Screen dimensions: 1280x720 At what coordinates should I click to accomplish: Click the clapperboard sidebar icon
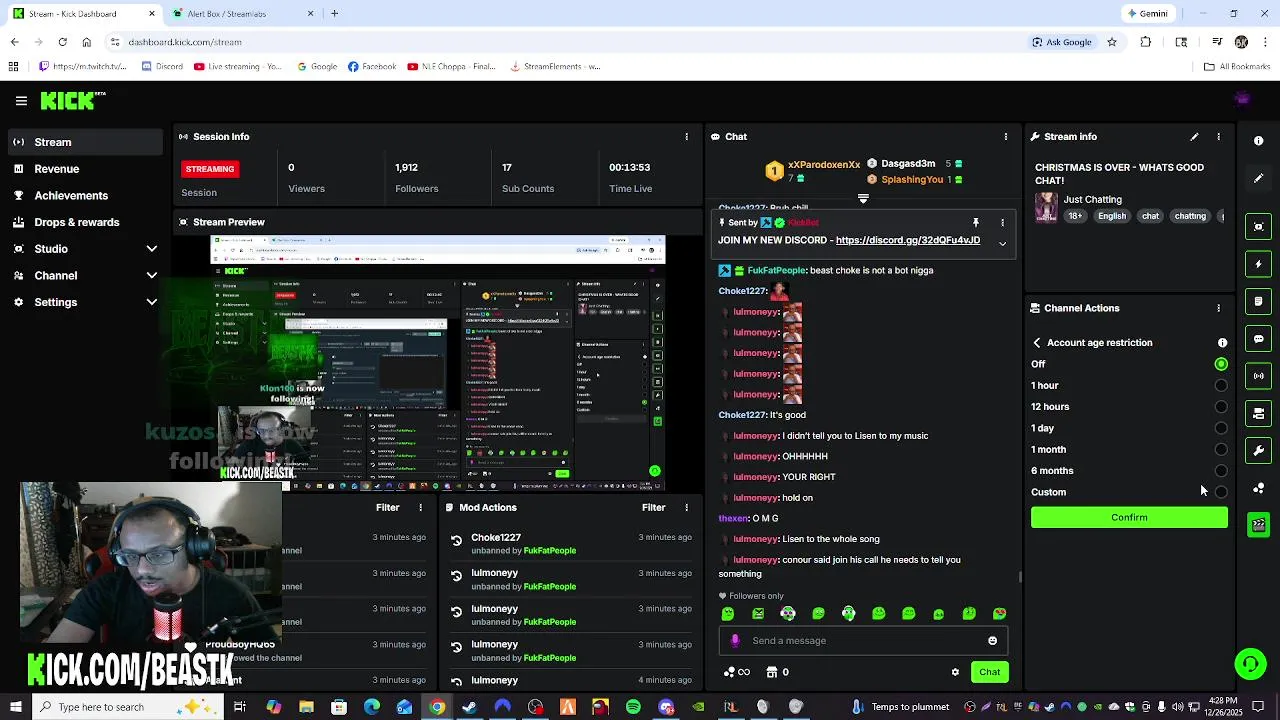click(1258, 525)
